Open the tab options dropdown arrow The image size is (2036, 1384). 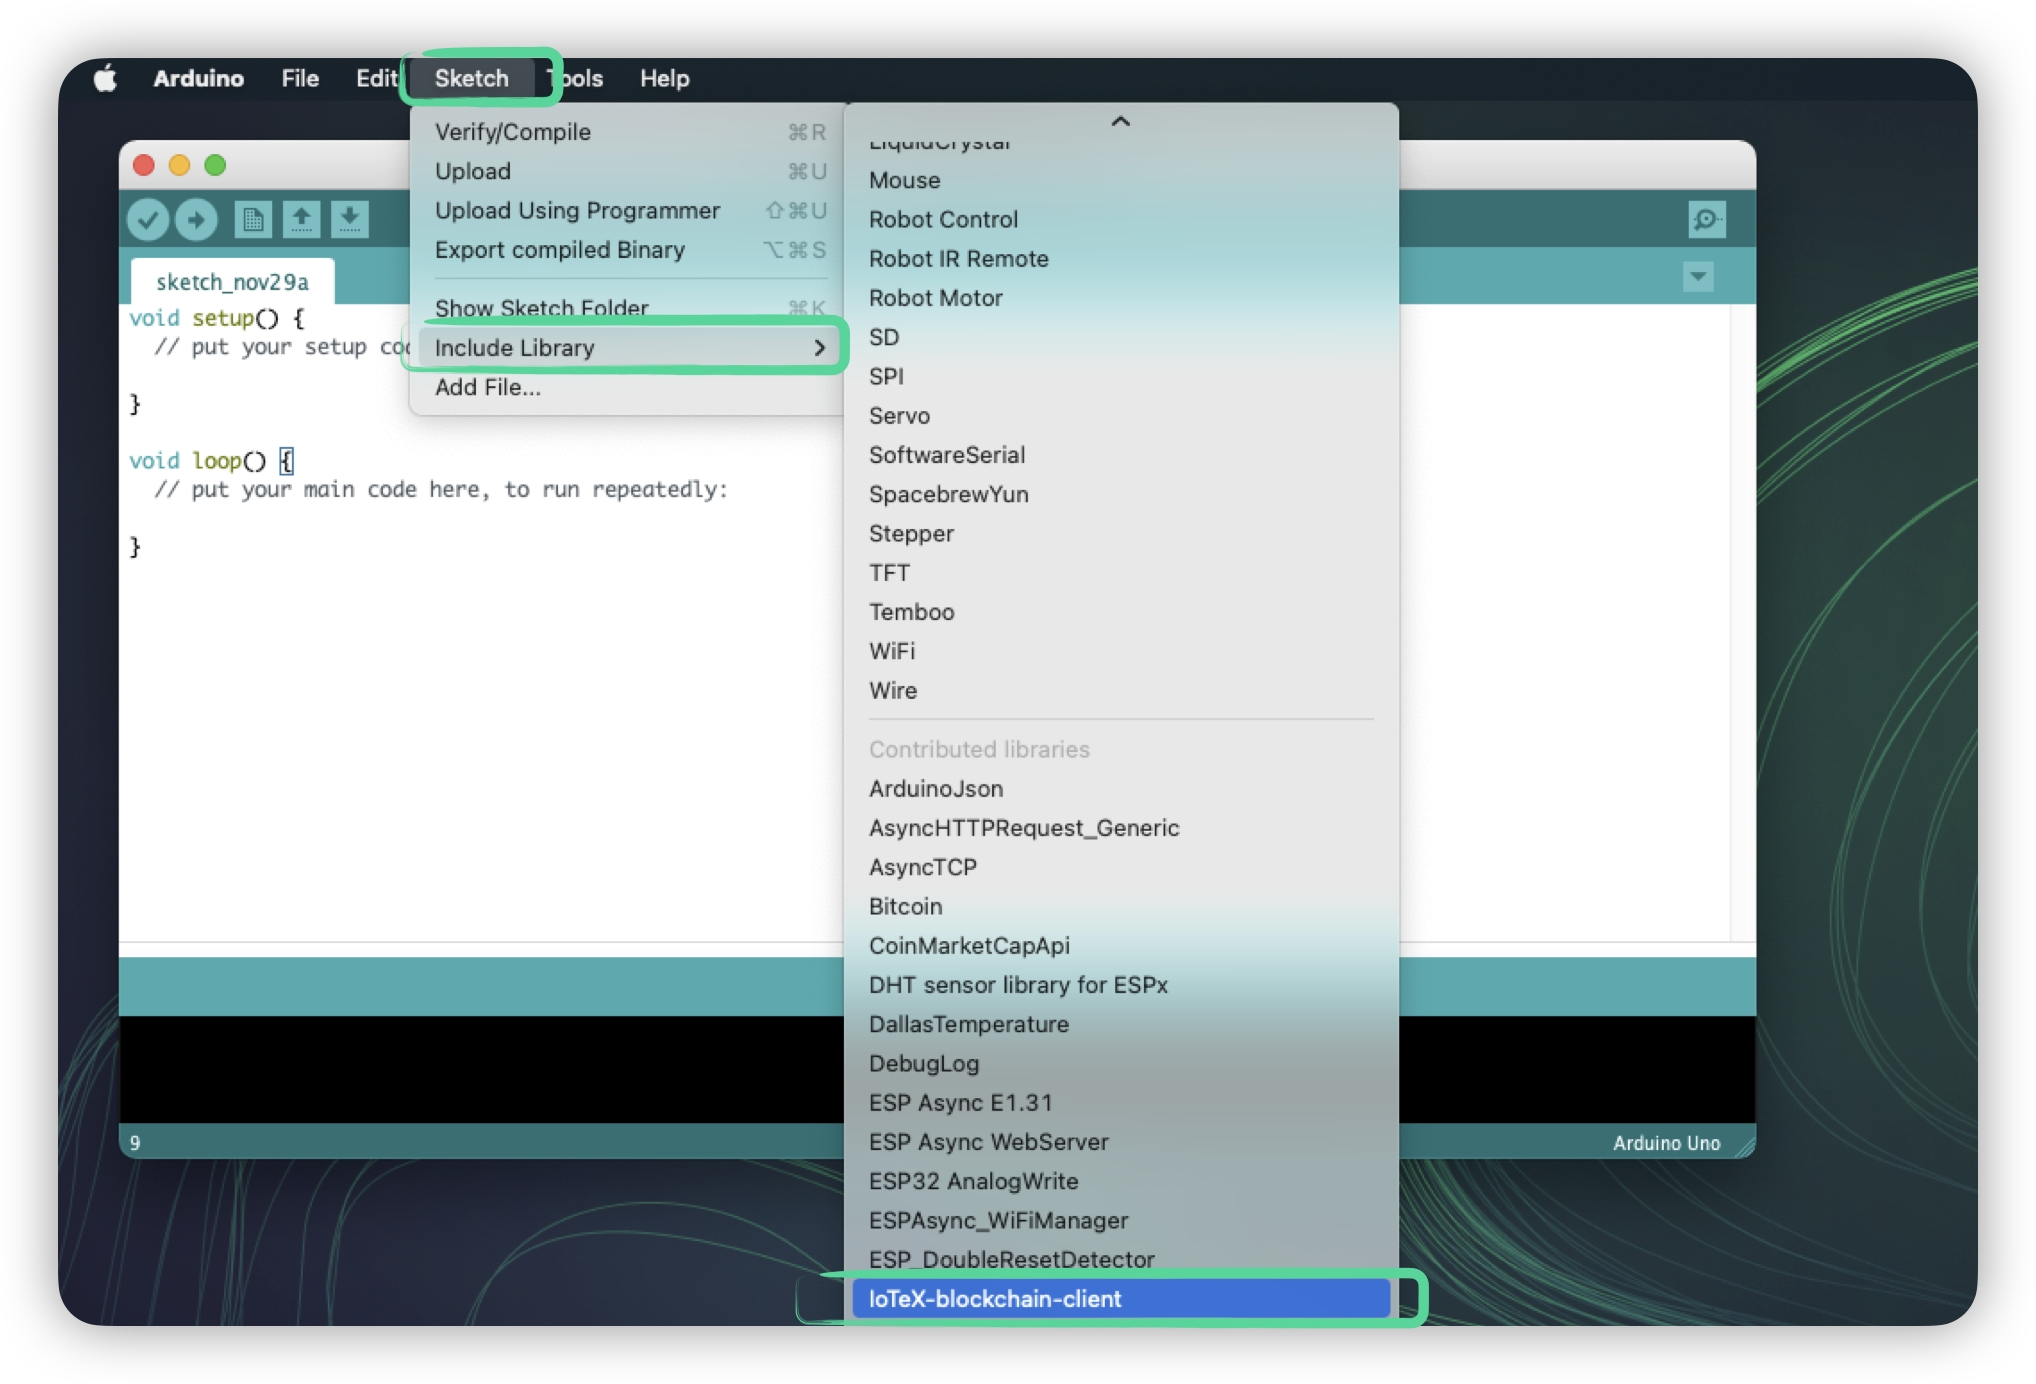tap(1697, 276)
